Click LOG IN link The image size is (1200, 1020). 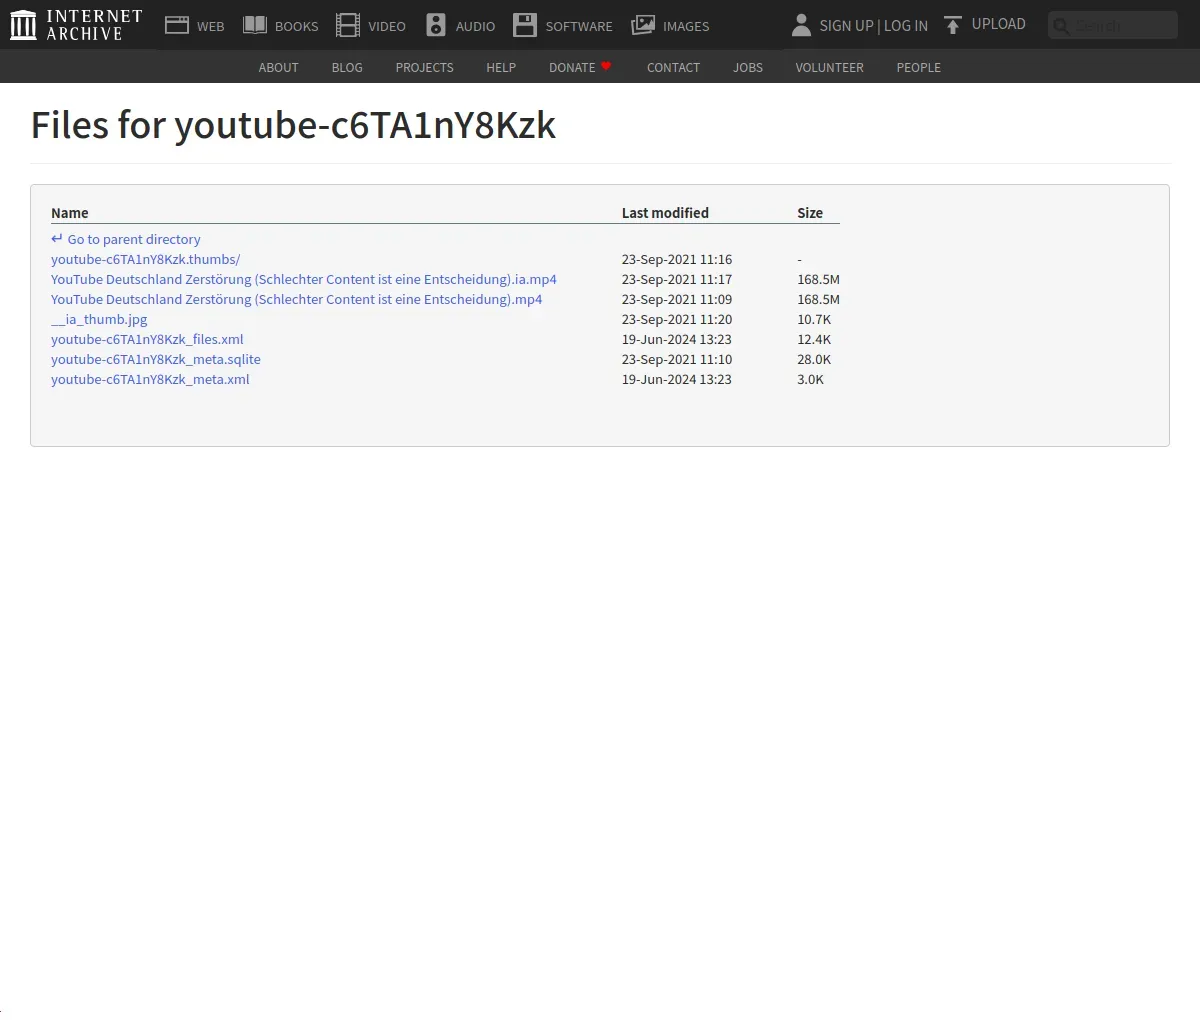[906, 26]
